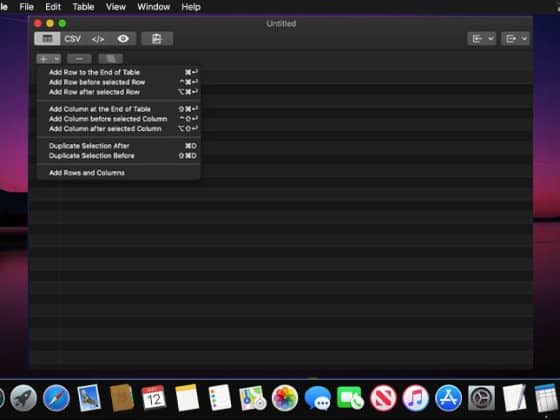Open the paper-and-pen app icon in Dock
The width and height of the screenshot is (560, 420).
[x=514, y=398]
